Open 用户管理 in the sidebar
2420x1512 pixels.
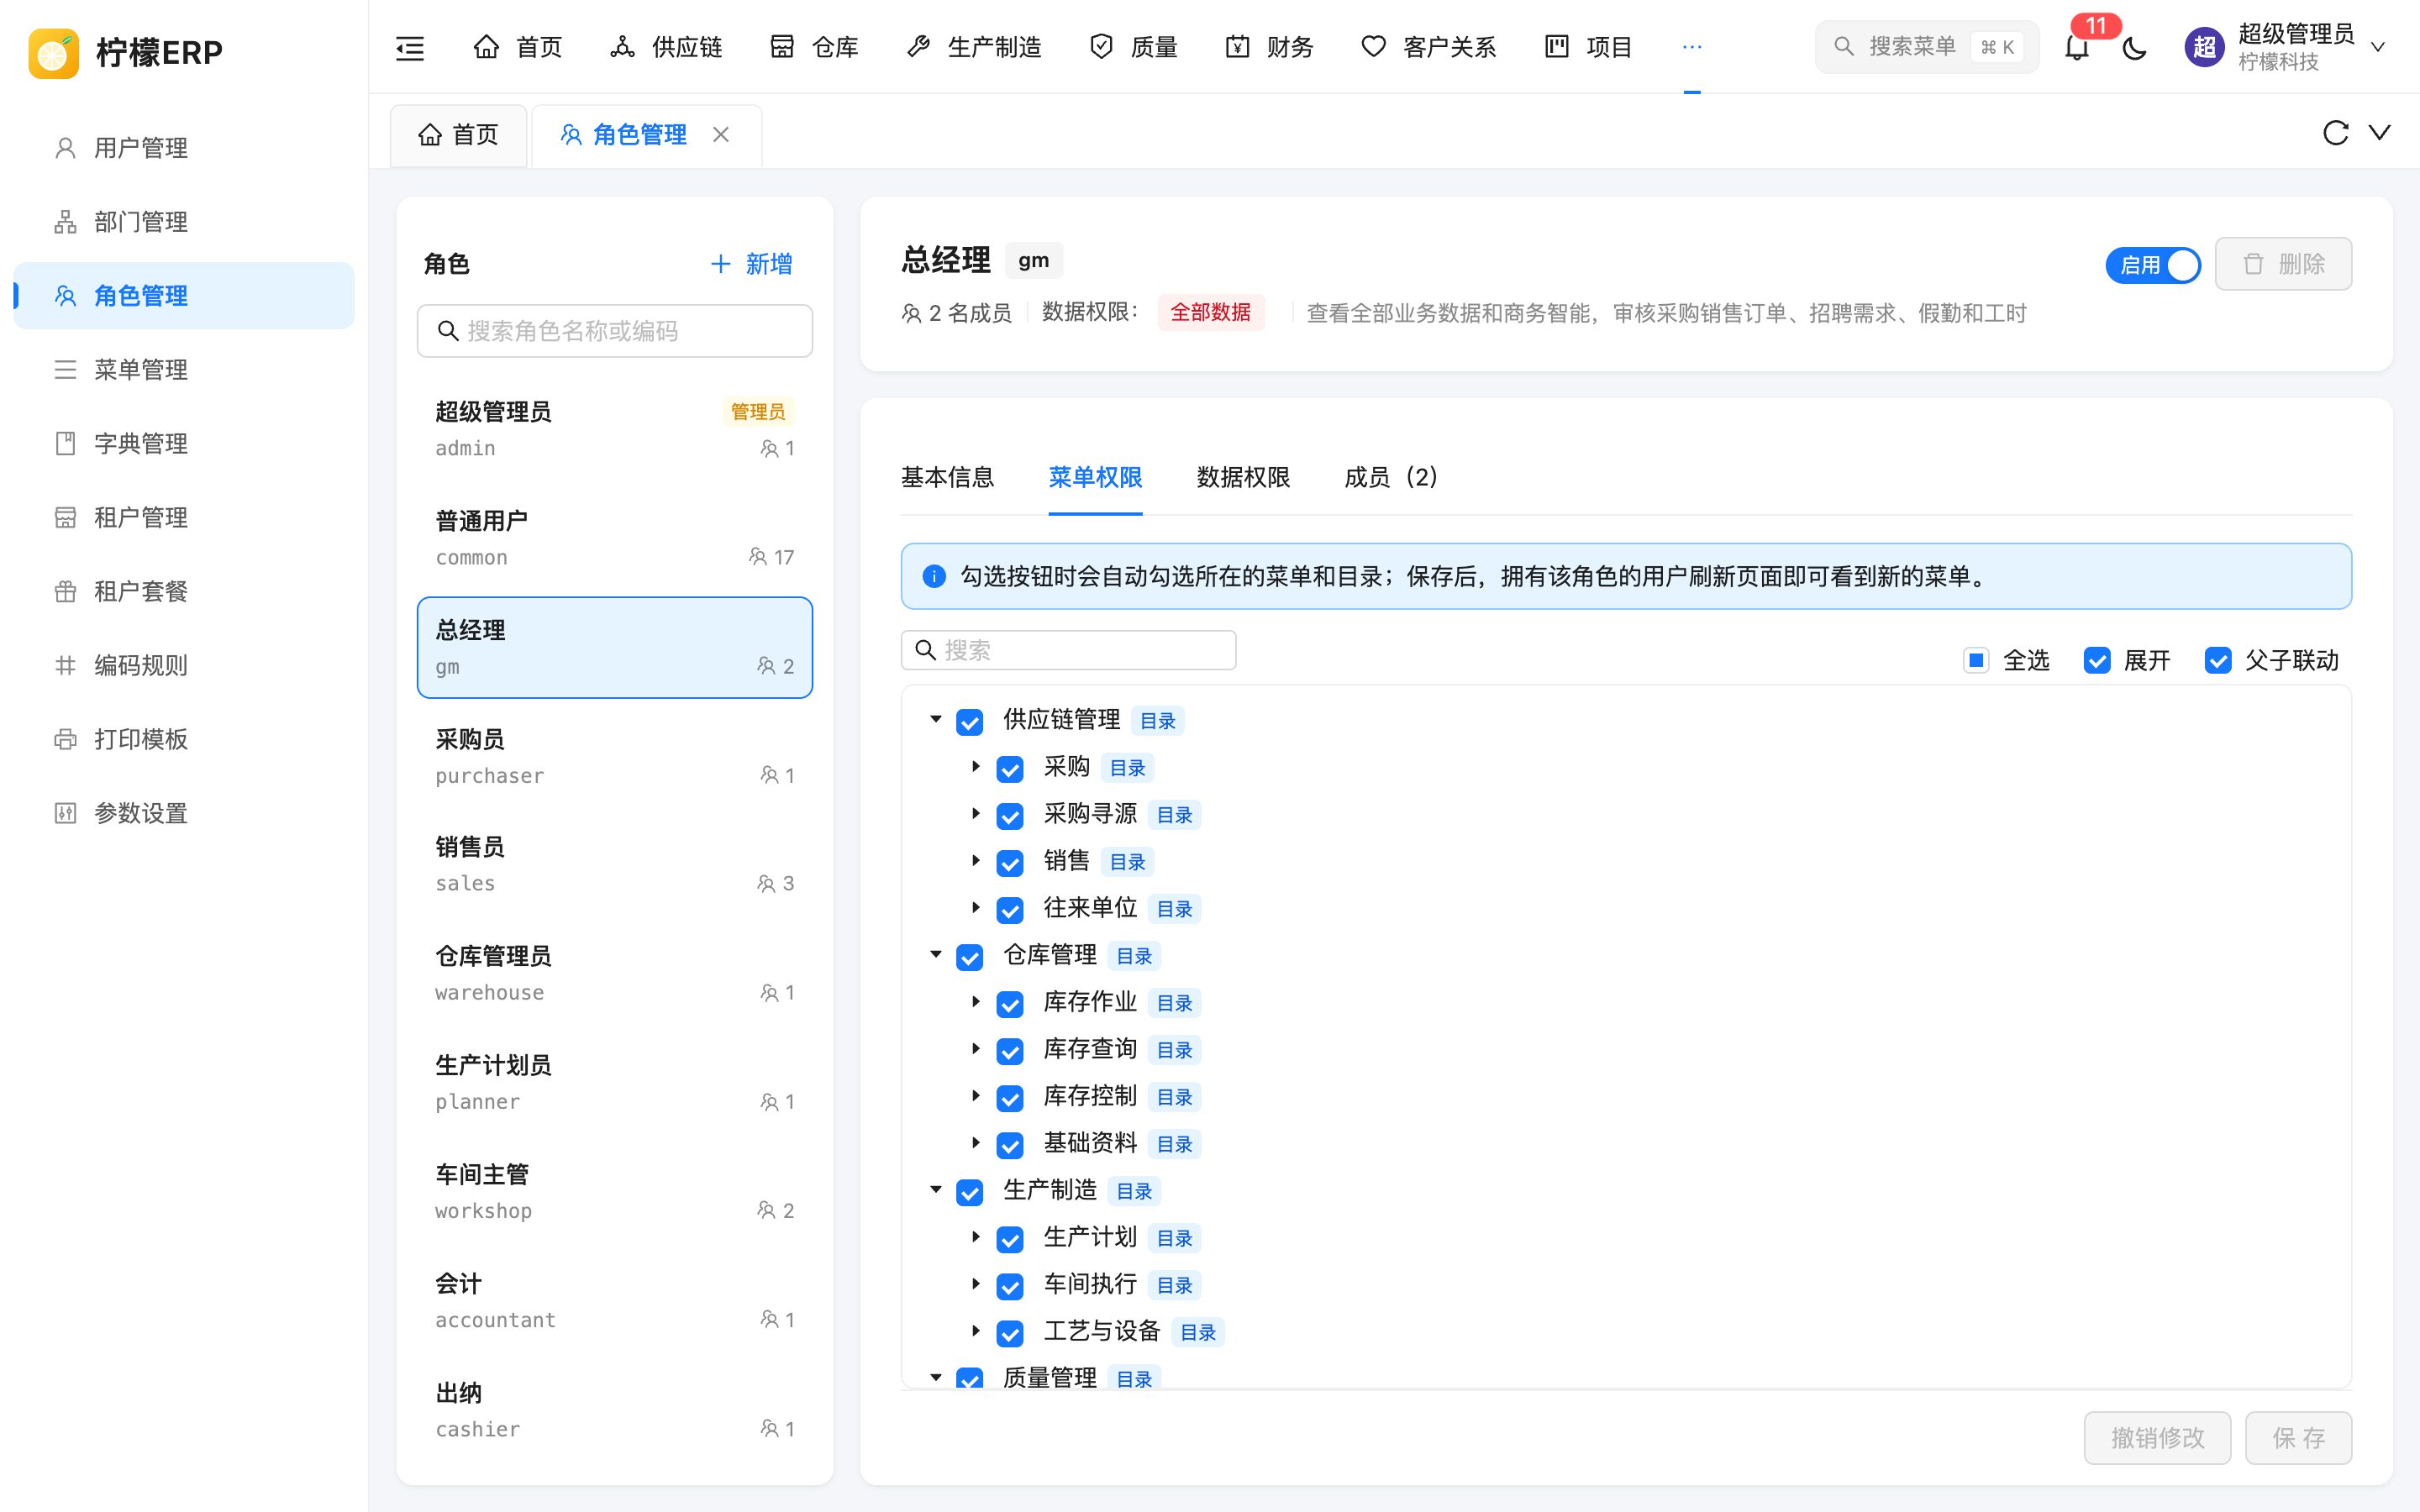(184, 148)
